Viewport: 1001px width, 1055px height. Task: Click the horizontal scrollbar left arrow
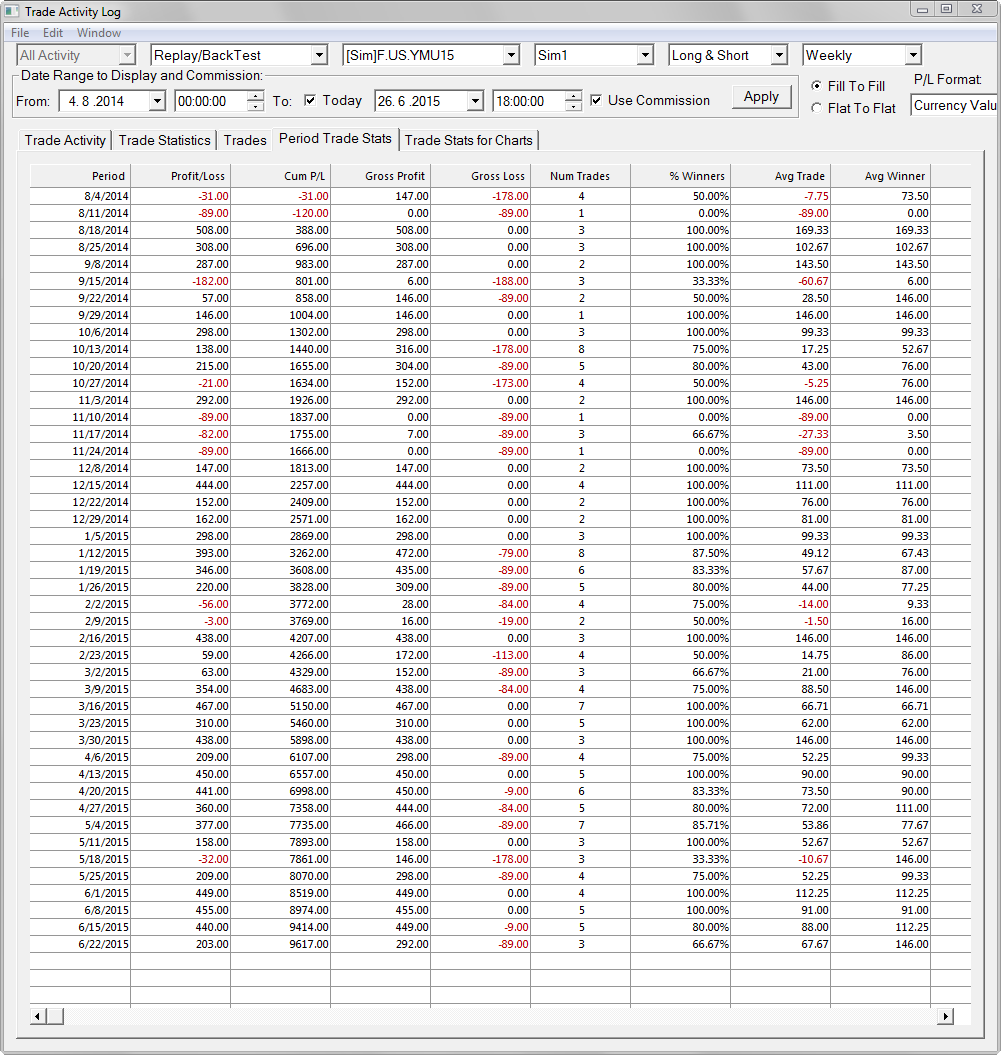pyautogui.click(x=38, y=1016)
